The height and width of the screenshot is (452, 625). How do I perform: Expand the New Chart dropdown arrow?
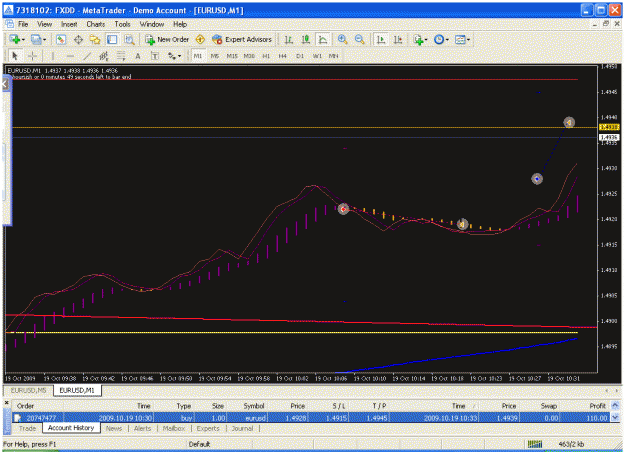pos(23,40)
